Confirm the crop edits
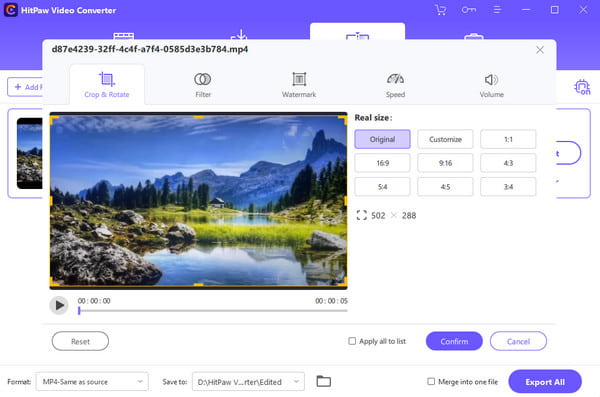Screen dimensions: 600x397 click(x=454, y=341)
